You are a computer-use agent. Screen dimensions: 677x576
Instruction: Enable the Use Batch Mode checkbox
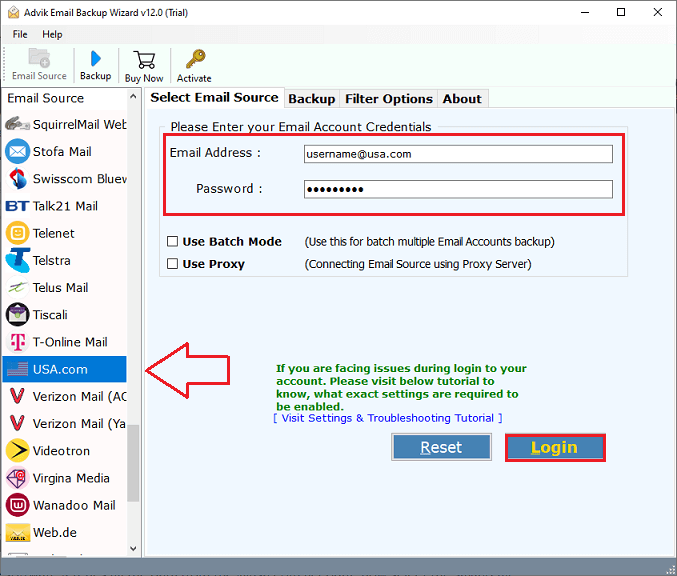pos(172,241)
